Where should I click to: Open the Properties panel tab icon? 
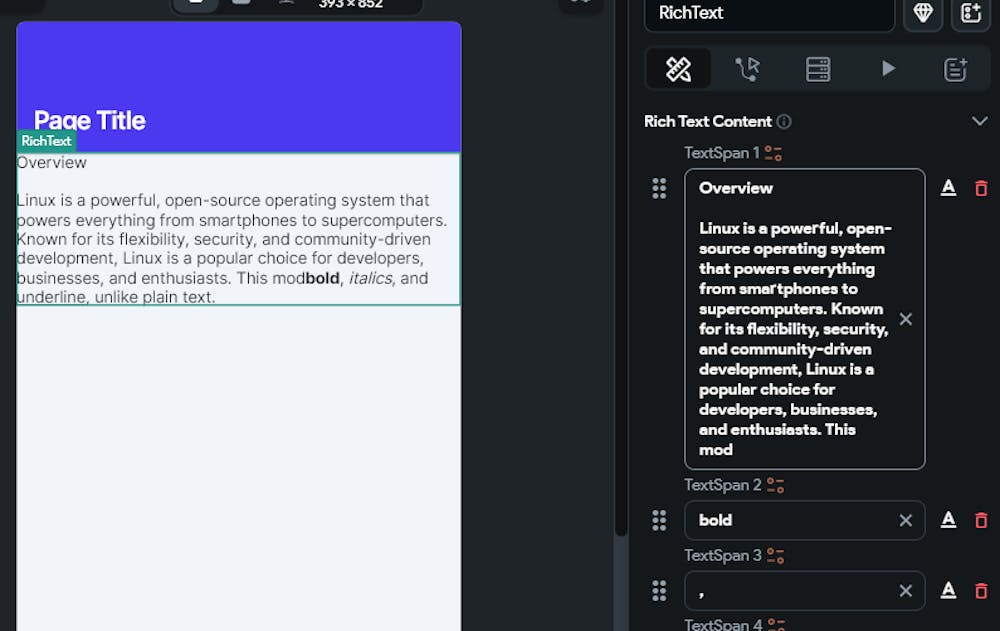click(x=678, y=69)
